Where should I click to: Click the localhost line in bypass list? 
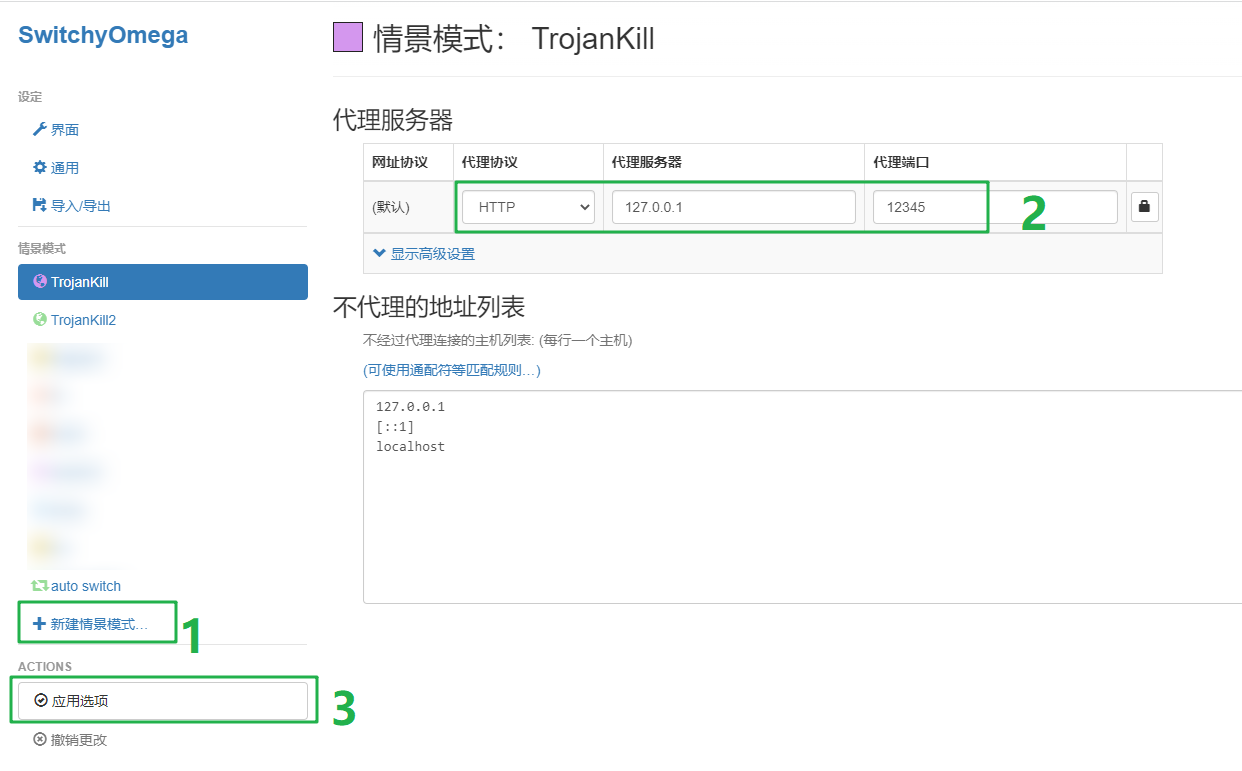coord(410,447)
